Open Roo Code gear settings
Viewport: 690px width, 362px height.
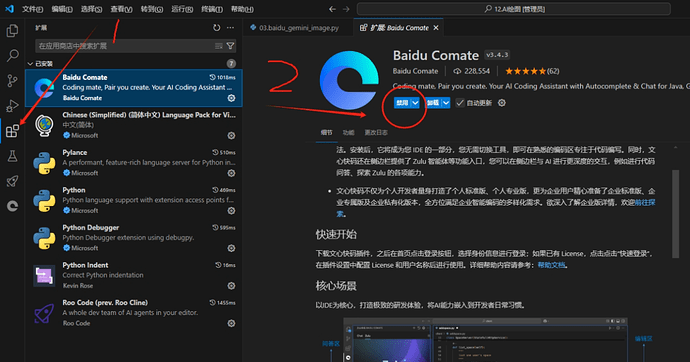[x=231, y=323]
